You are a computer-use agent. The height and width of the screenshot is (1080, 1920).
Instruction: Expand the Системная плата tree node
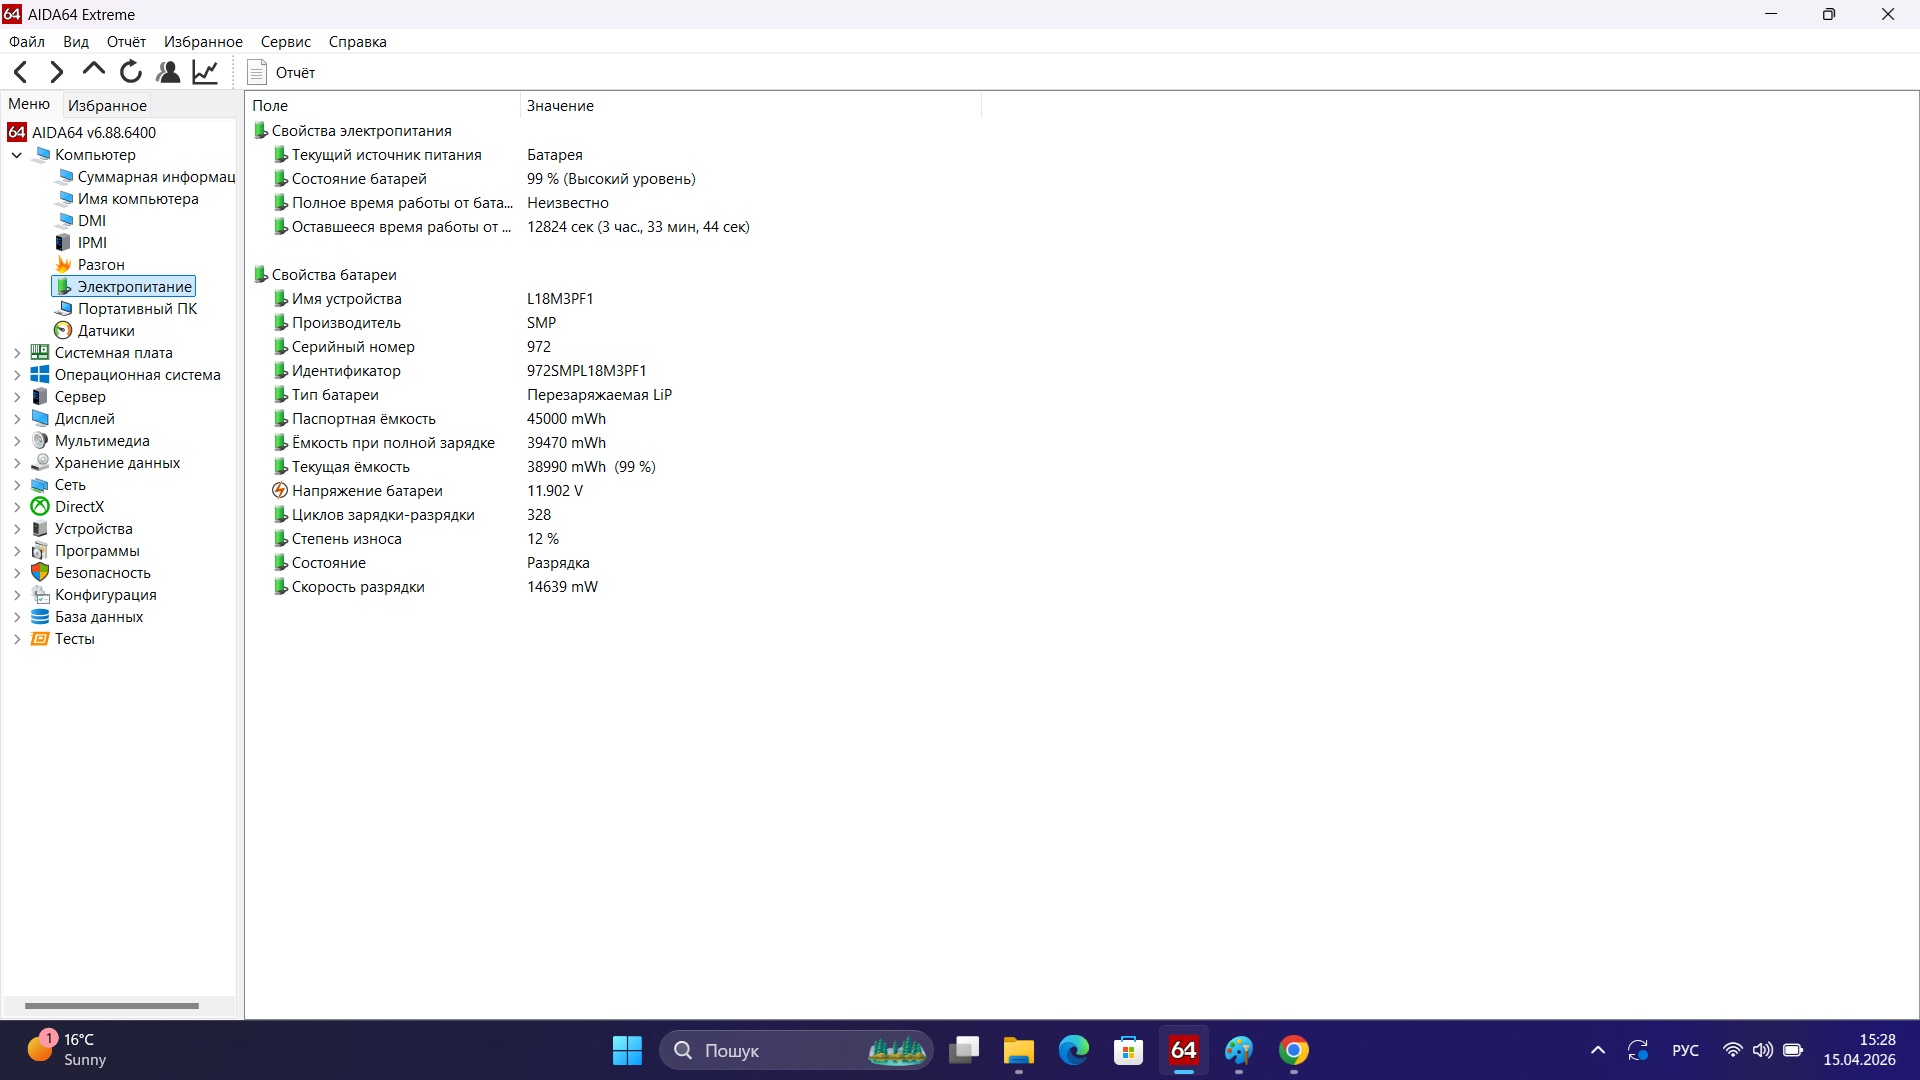point(16,352)
